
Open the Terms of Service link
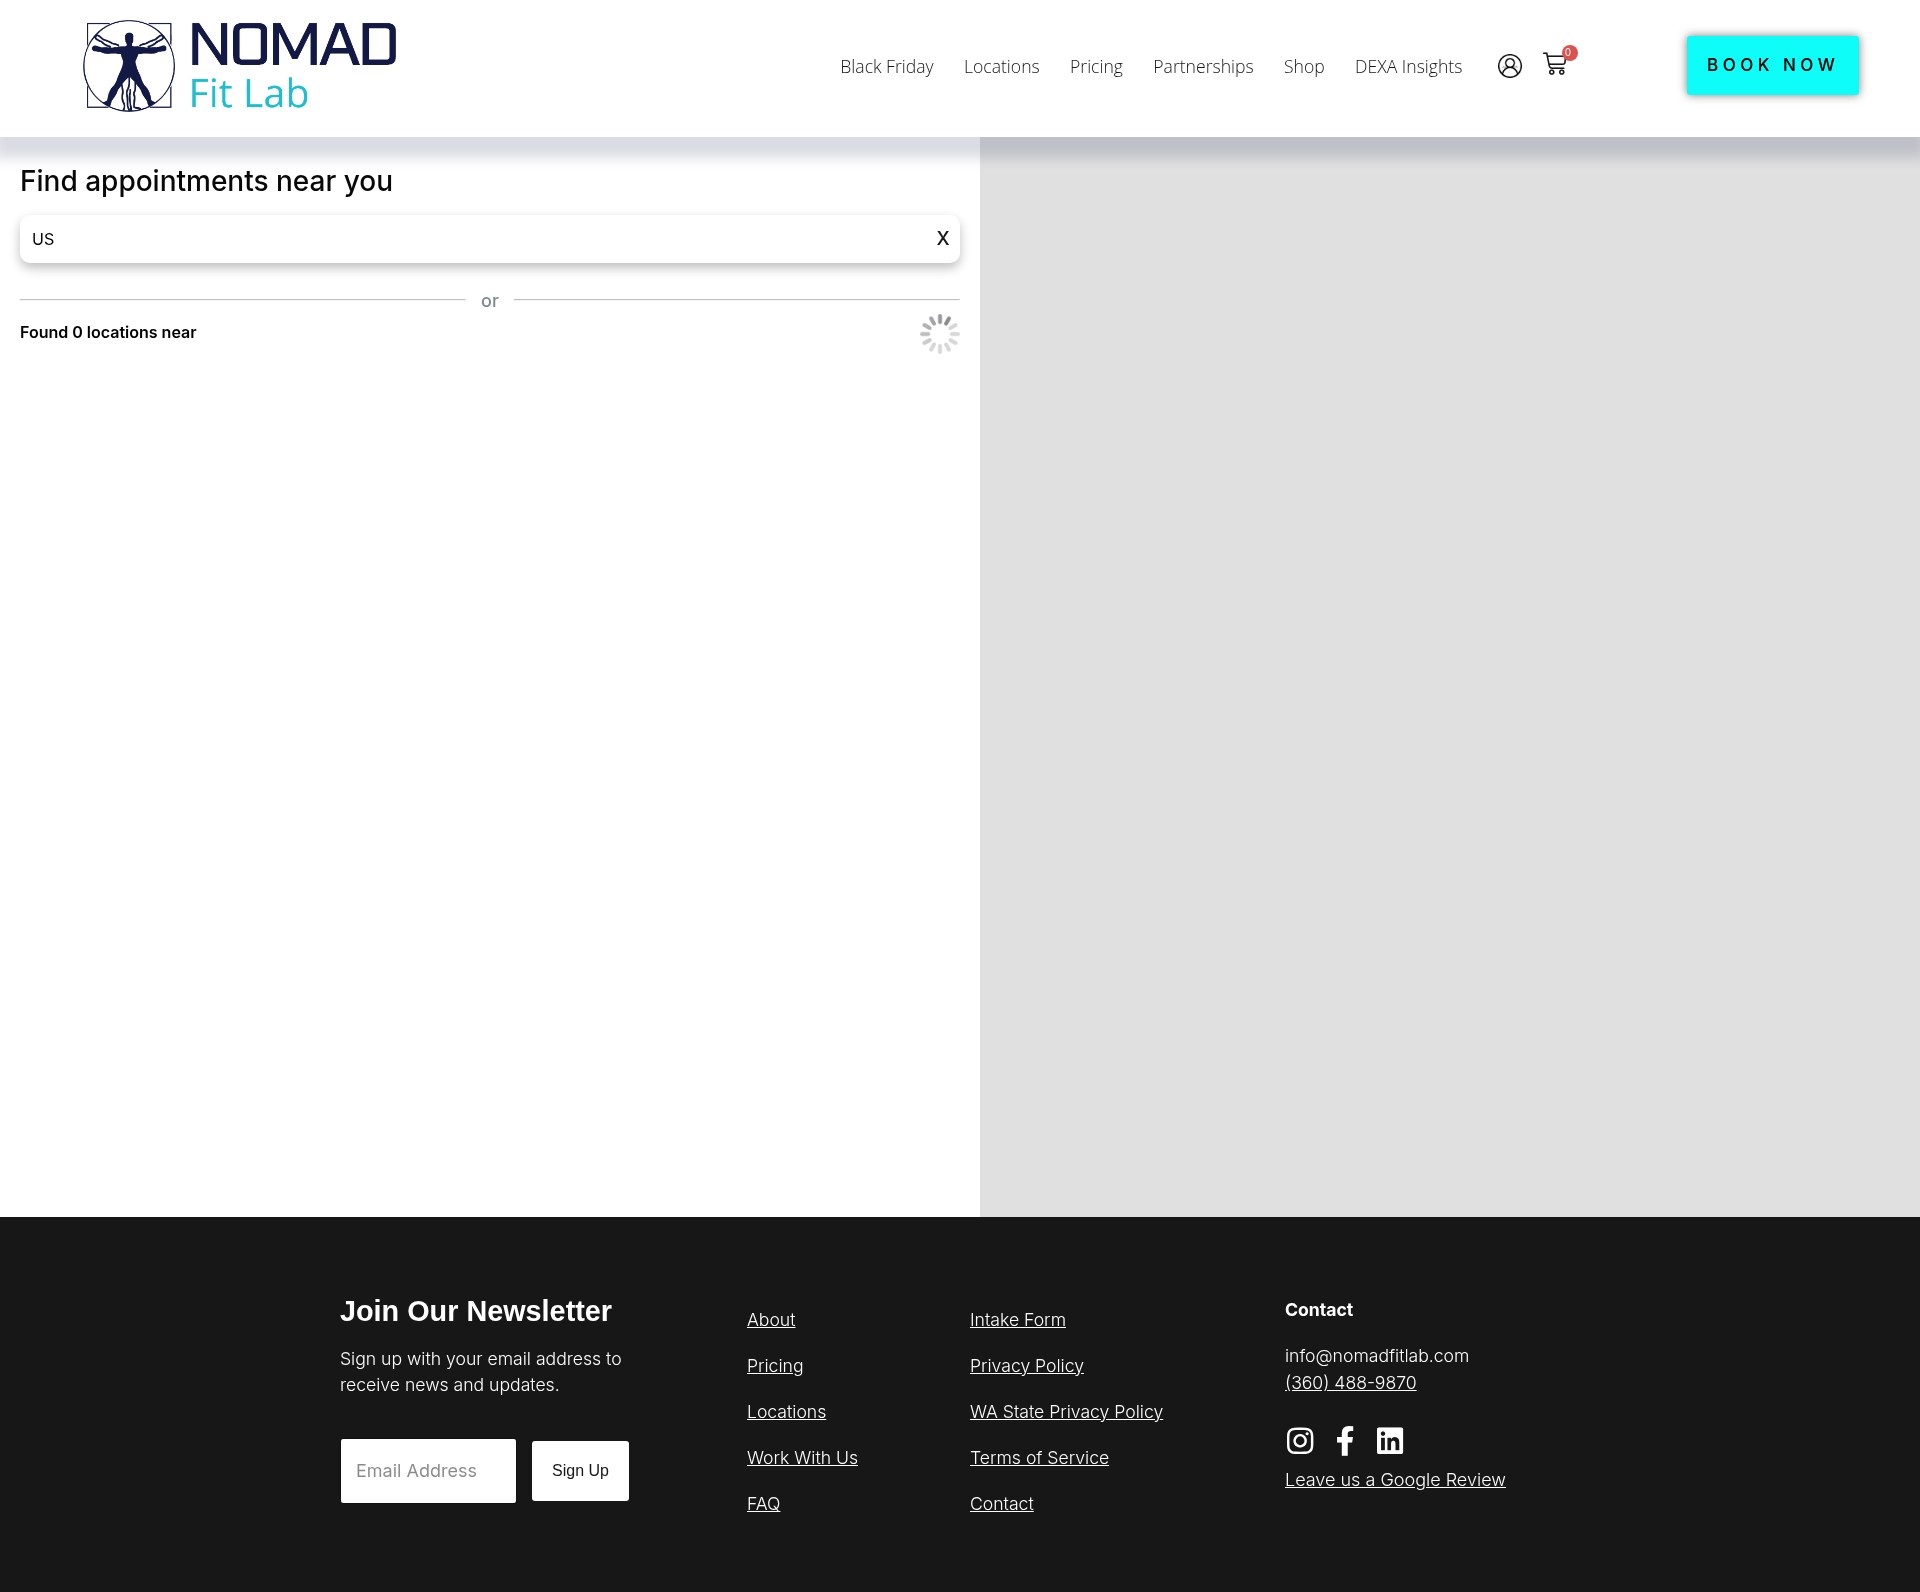click(x=1039, y=1458)
